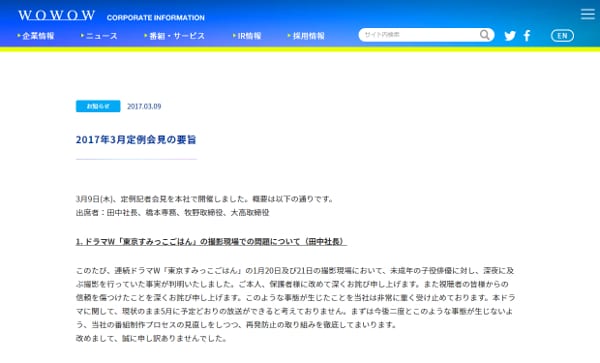Click section heading about 東京すみっこごはん

211,242
